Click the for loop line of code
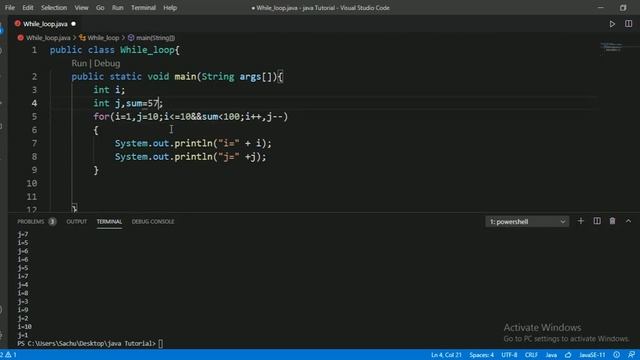 tap(191, 117)
